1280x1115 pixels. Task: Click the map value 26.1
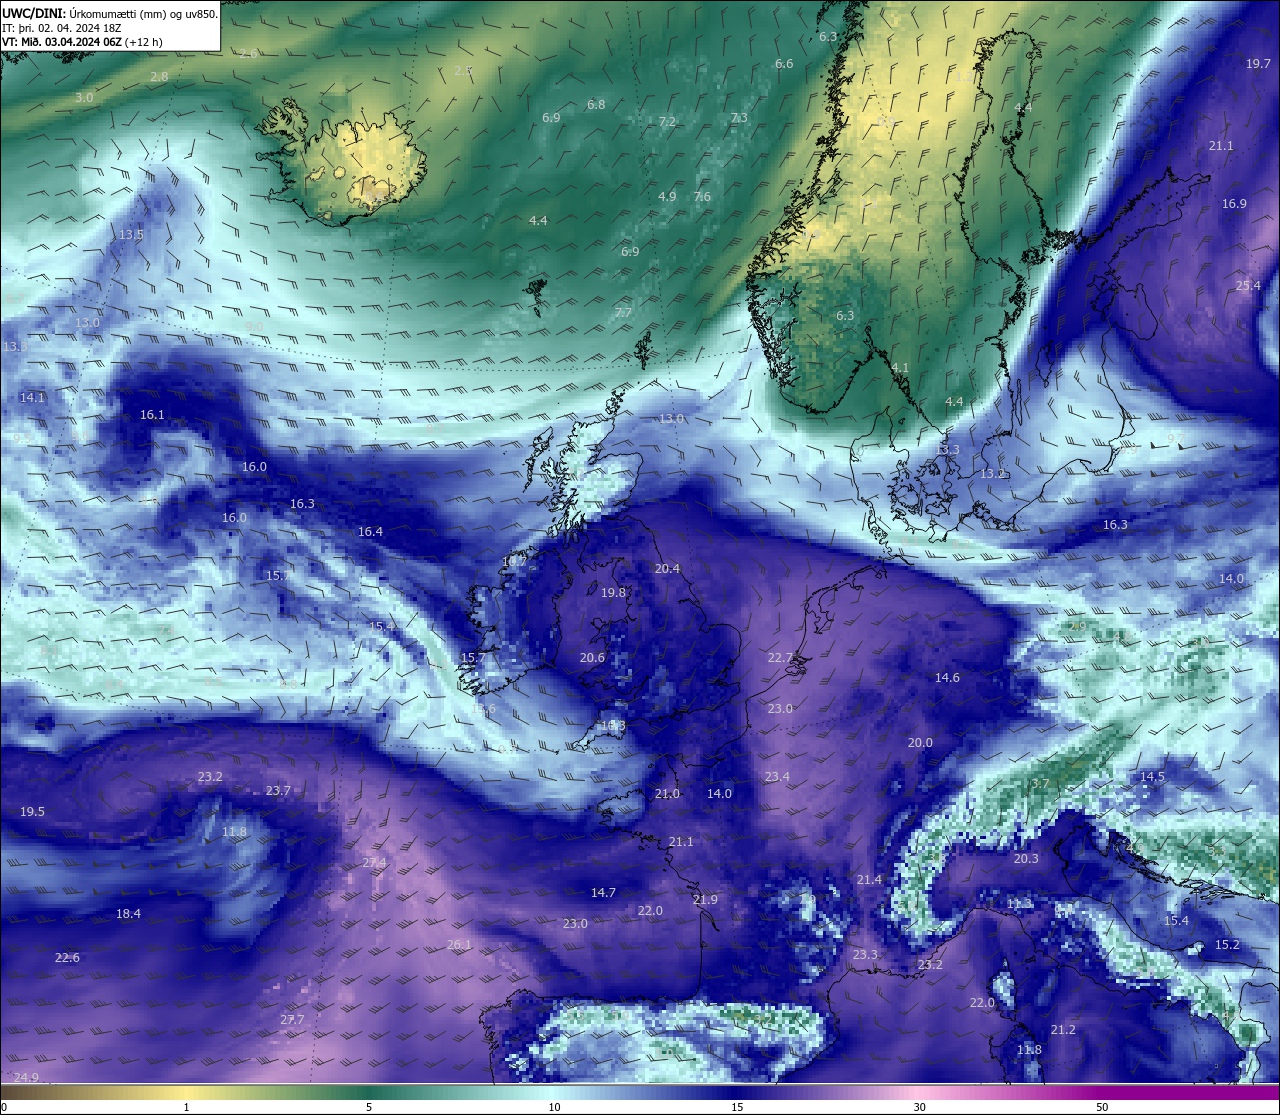459,945
